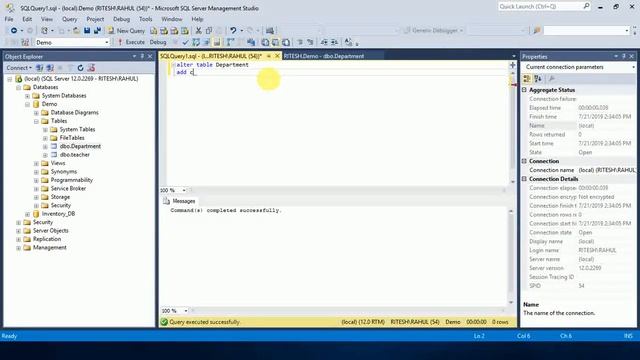
Task: Select the Server Objects folder
Action: (51, 231)
